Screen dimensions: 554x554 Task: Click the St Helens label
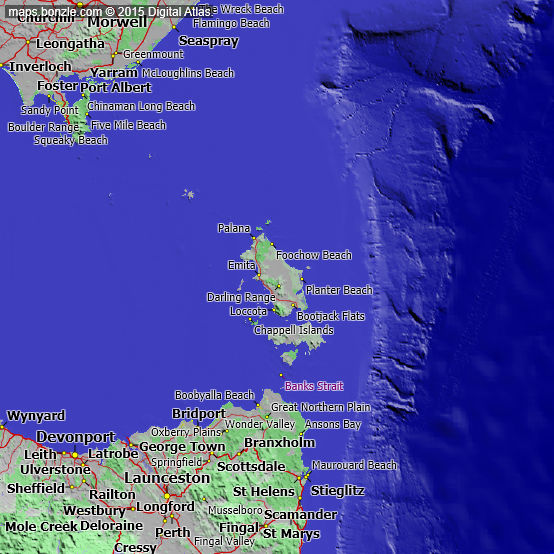pyautogui.click(x=264, y=491)
